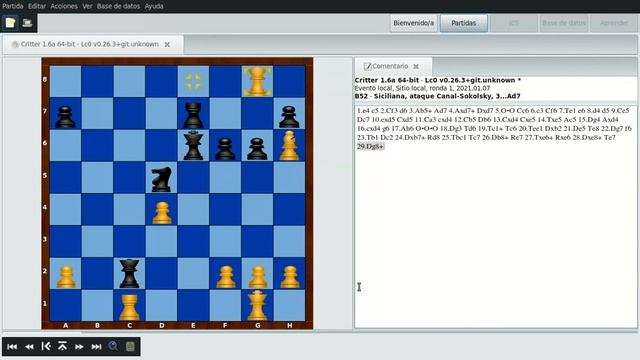Click the new game toolbar icon
This screenshot has width=640, height=360.
10,23
